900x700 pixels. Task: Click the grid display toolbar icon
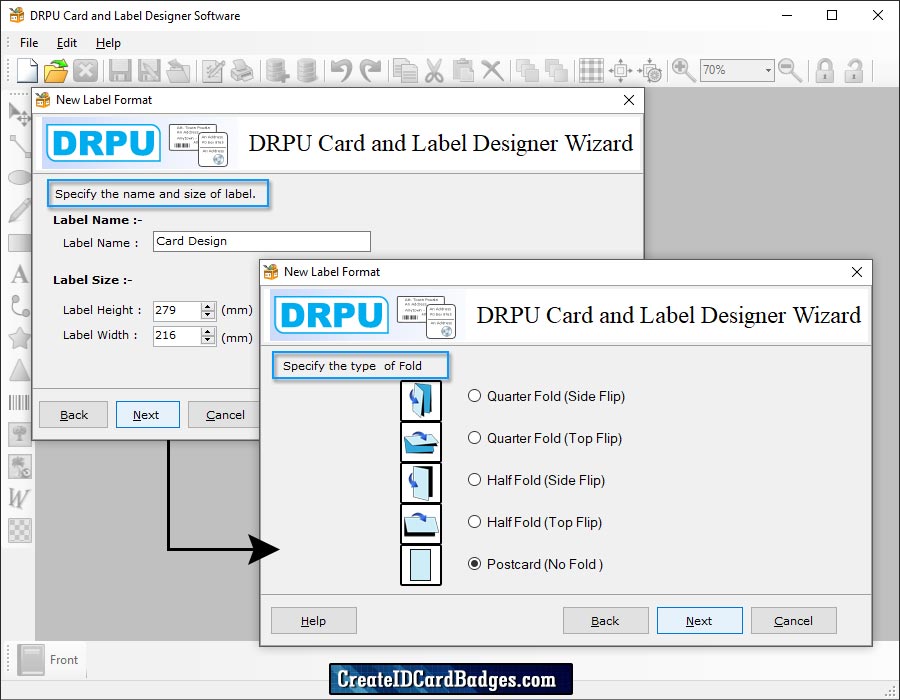tap(591, 71)
